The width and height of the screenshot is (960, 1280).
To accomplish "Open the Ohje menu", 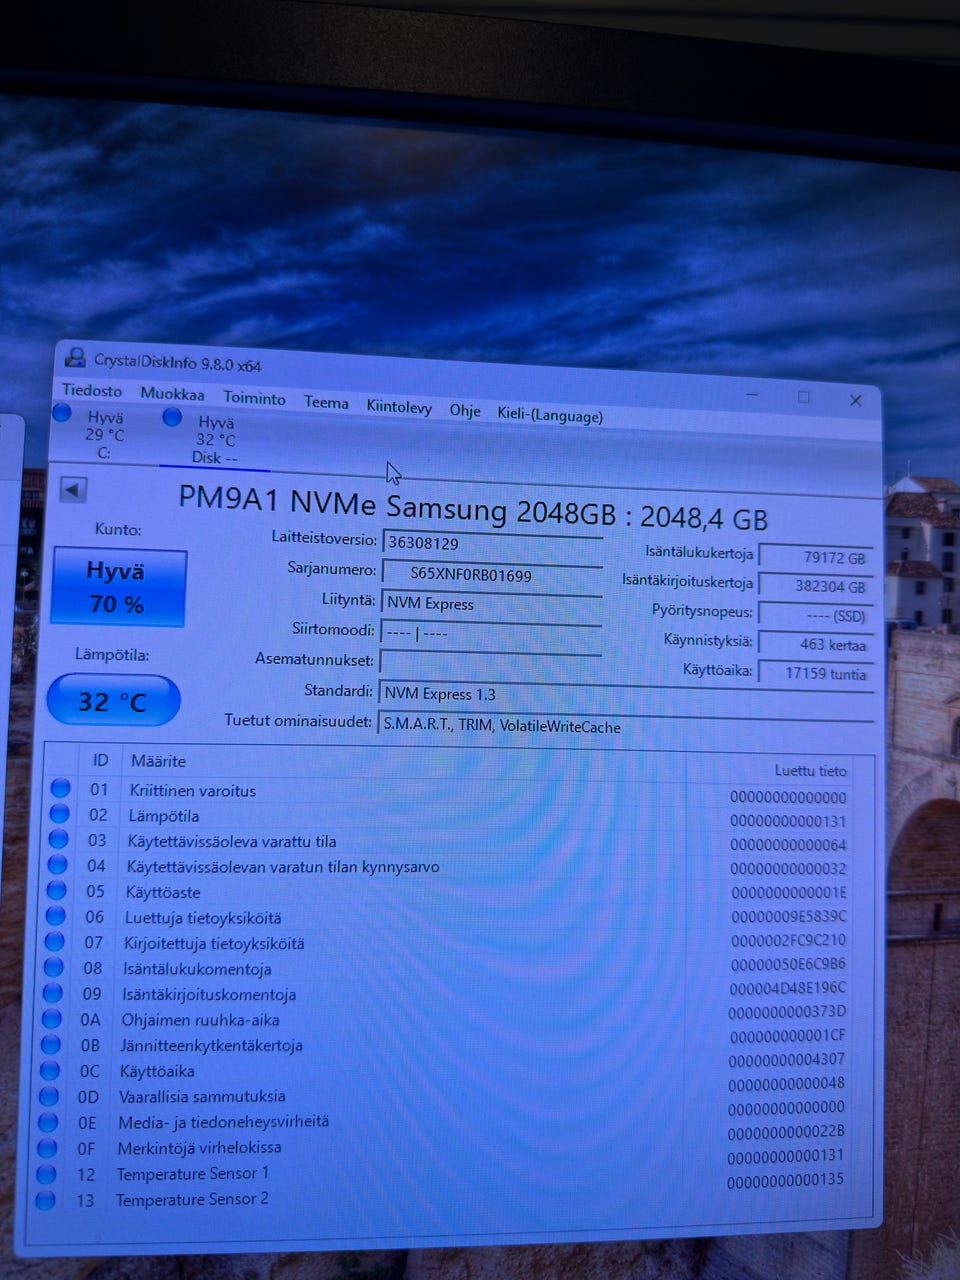I will pyautogui.click(x=465, y=410).
